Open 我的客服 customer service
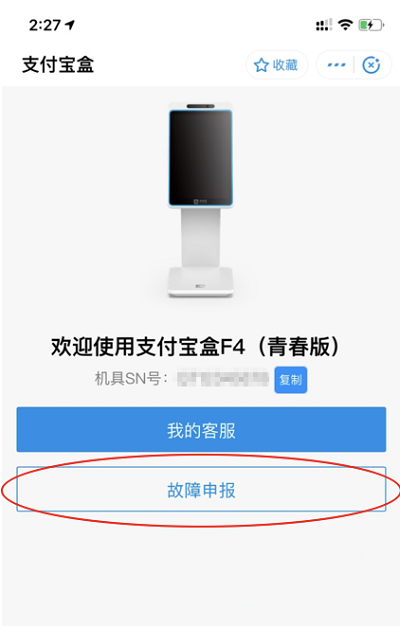This screenshot has width=400, height=626. coord(201,430)
